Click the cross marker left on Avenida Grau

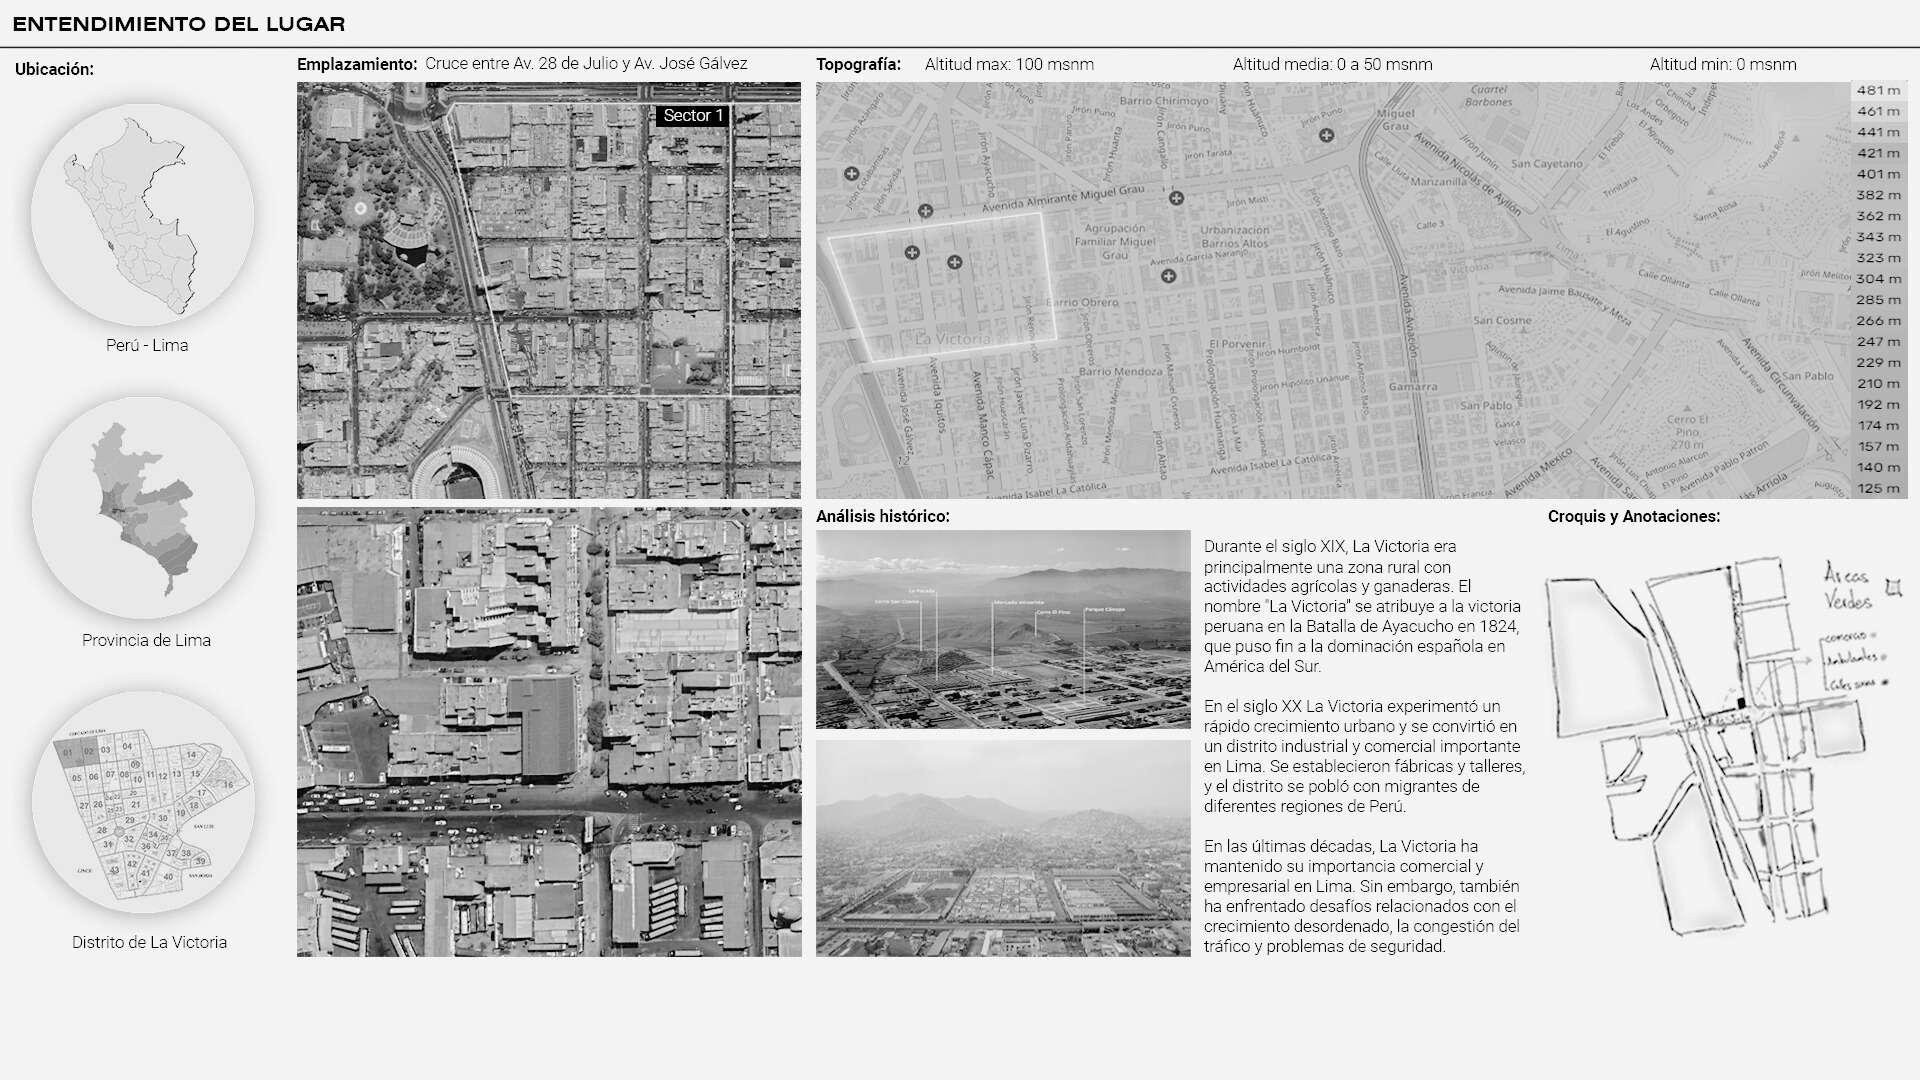[x=925, y=211]
